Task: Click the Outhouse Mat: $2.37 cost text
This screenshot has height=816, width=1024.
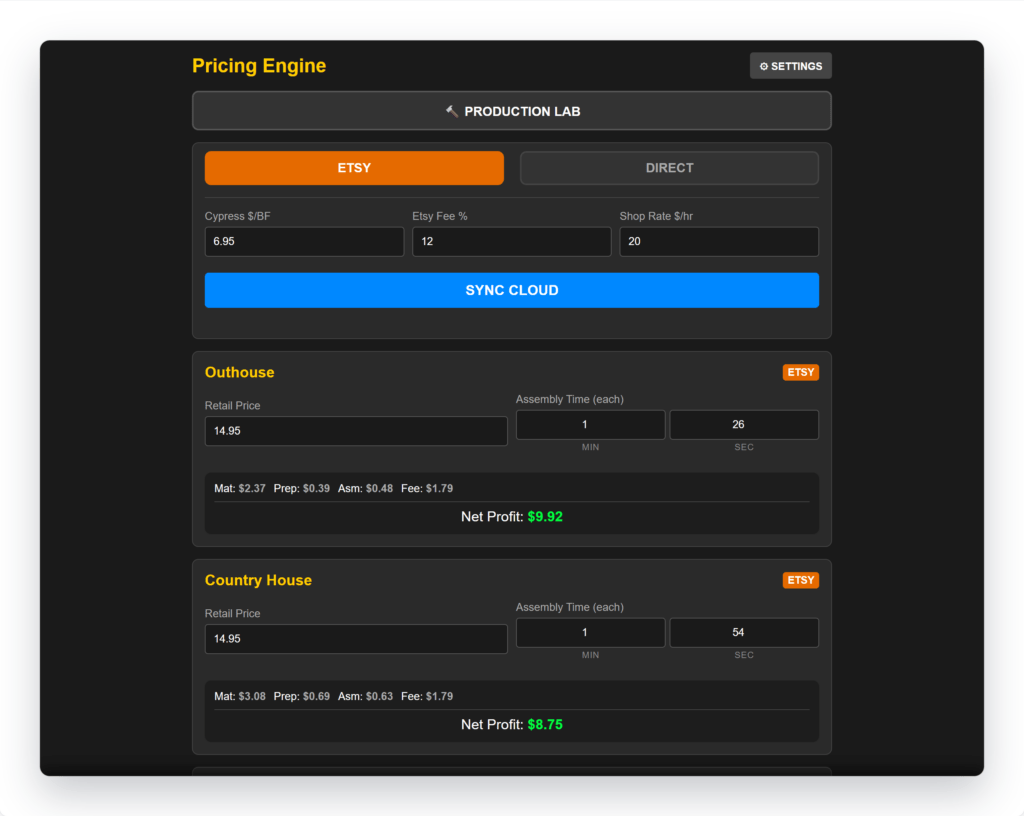Action: tap(240, 488)
